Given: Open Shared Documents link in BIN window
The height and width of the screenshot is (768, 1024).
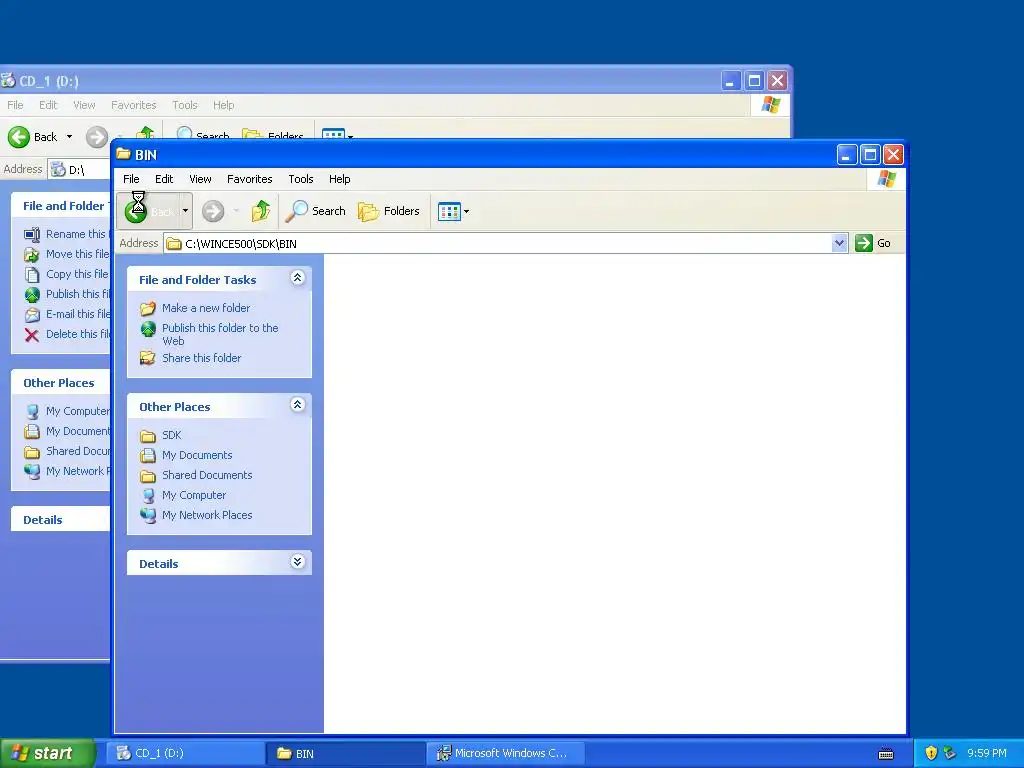Looking at the screenshot, I should 207,475.
